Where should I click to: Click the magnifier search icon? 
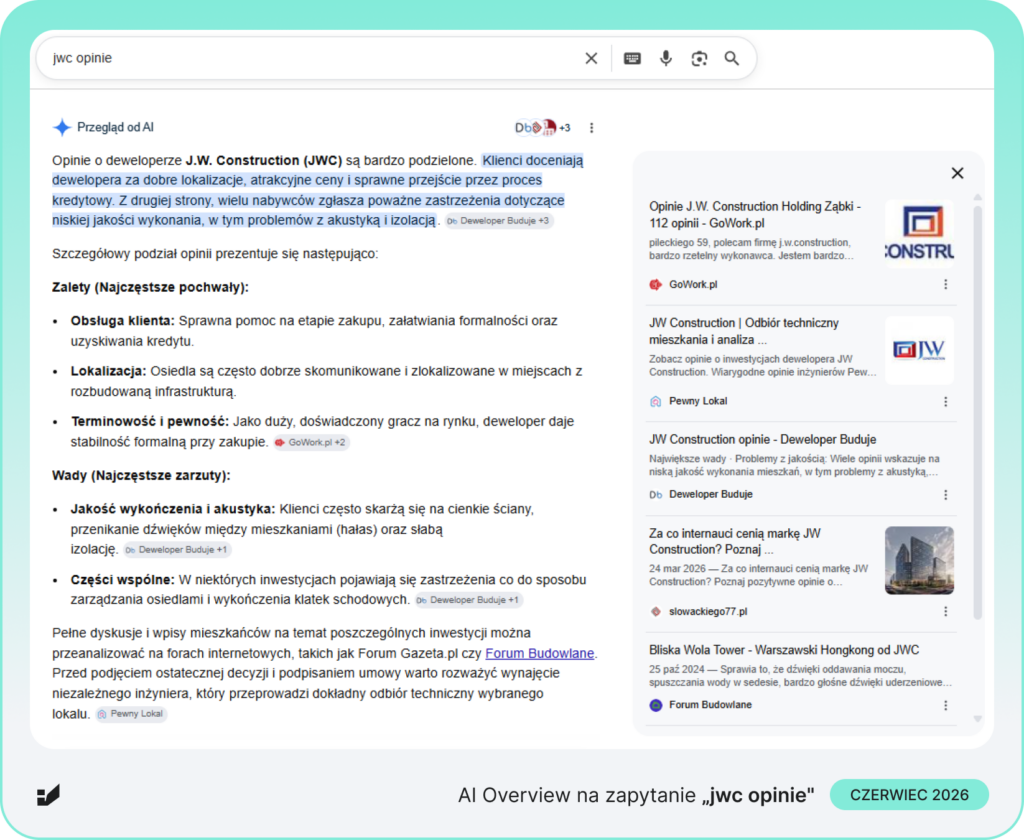pyautogui.click(x=732, y=59)
